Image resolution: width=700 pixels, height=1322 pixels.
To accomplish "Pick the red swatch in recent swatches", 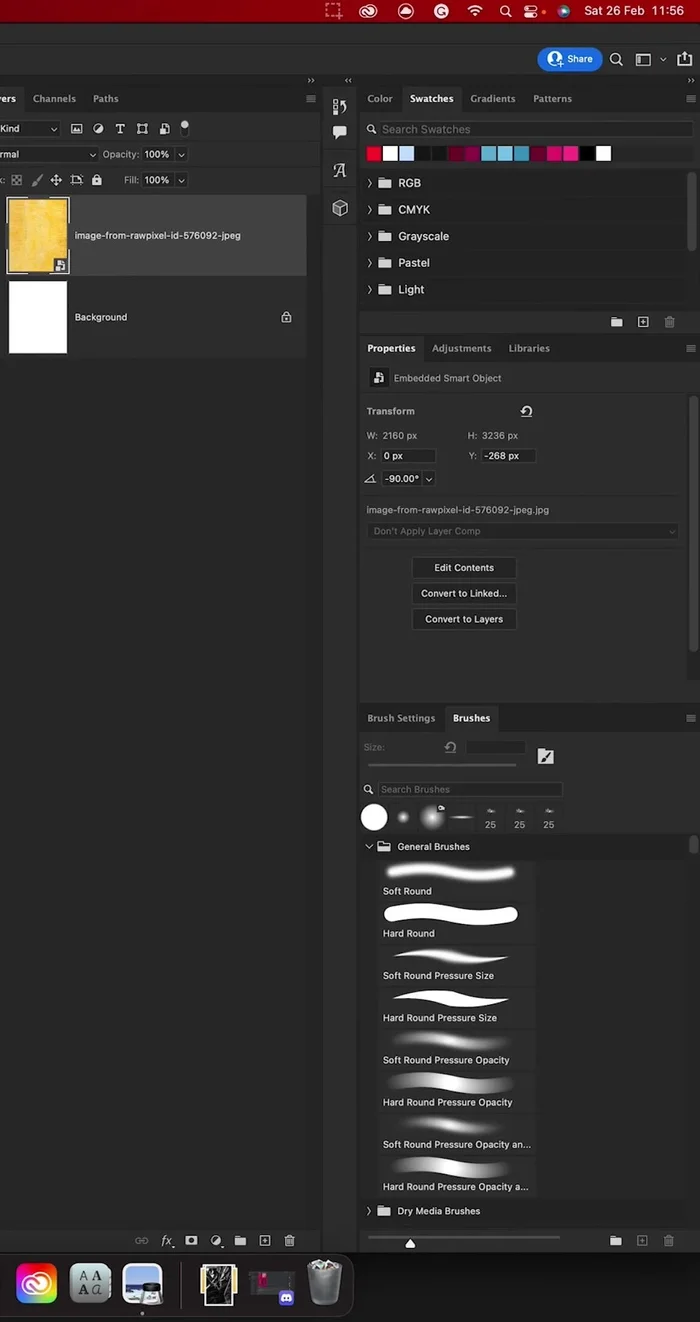I will [374, 154].
